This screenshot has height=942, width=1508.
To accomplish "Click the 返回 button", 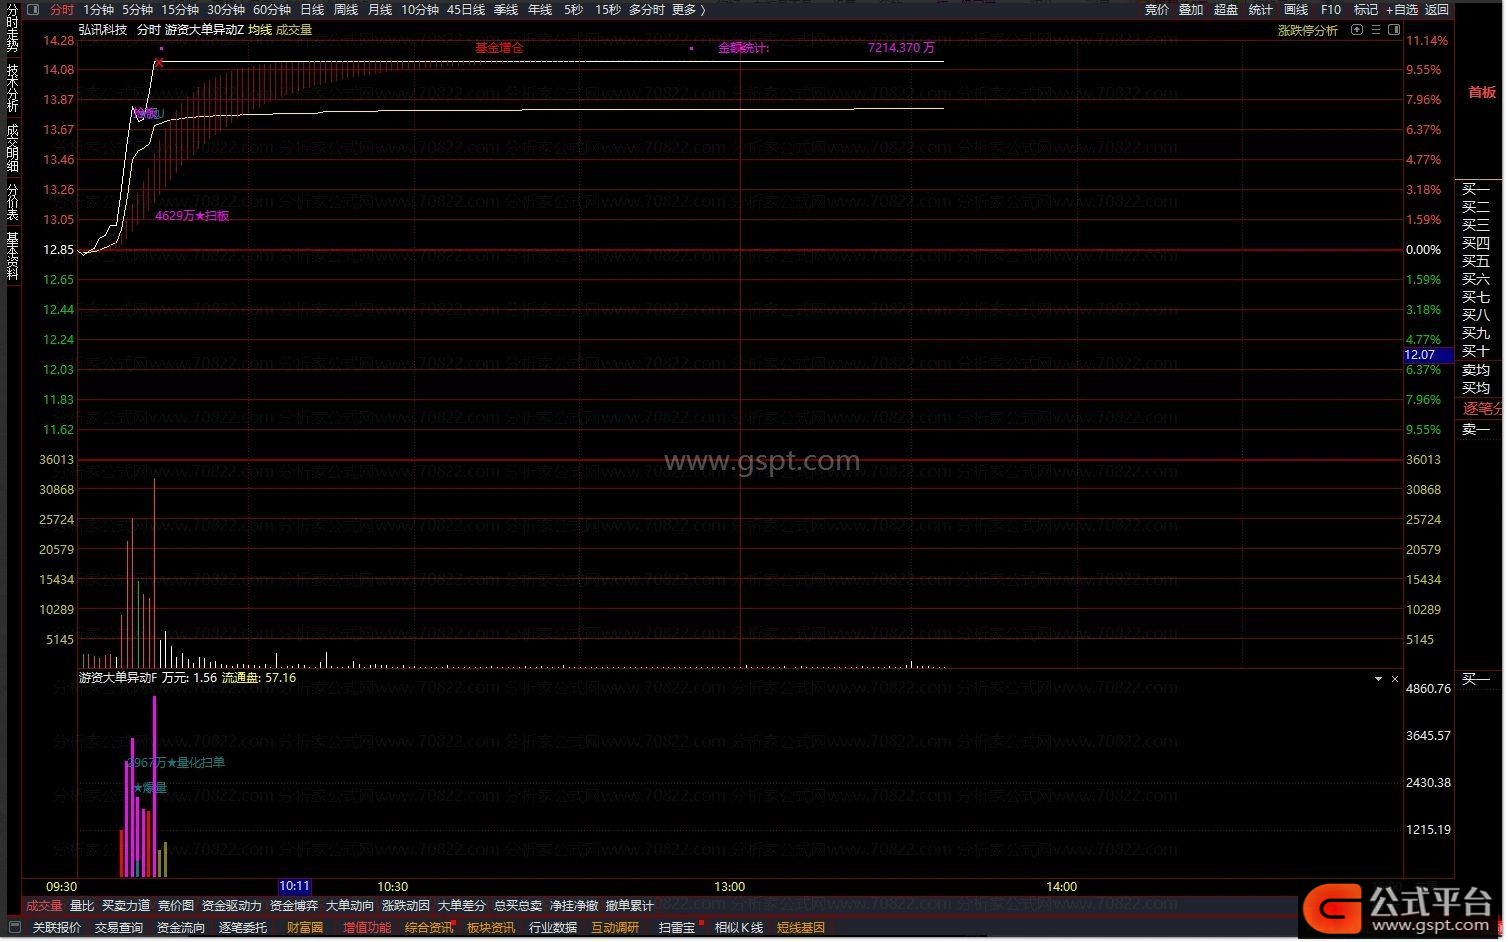I will coord(1437,10).
